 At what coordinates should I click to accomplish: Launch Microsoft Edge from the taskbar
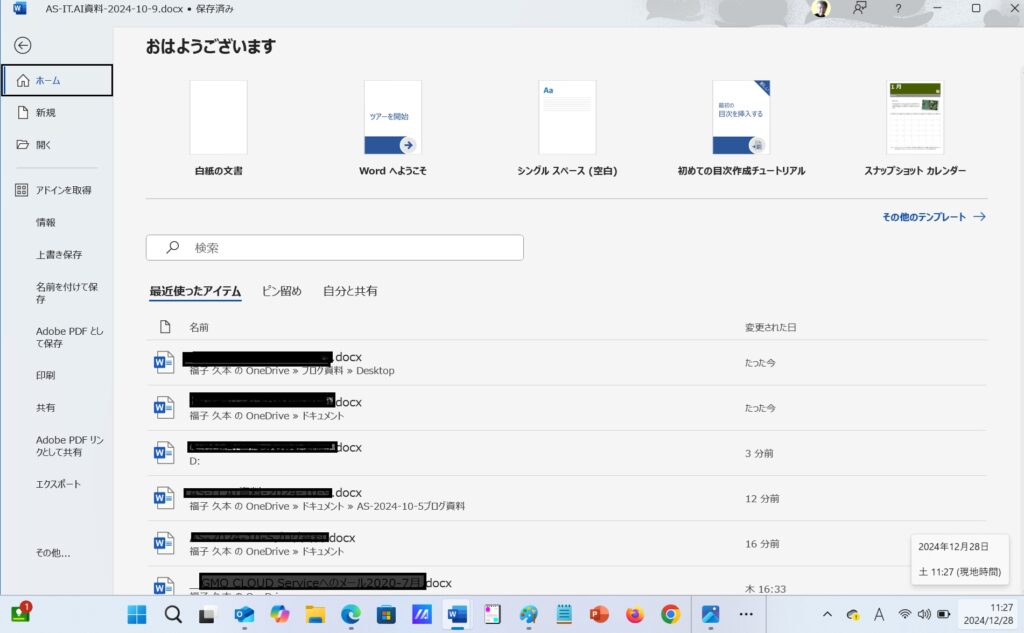351,615
